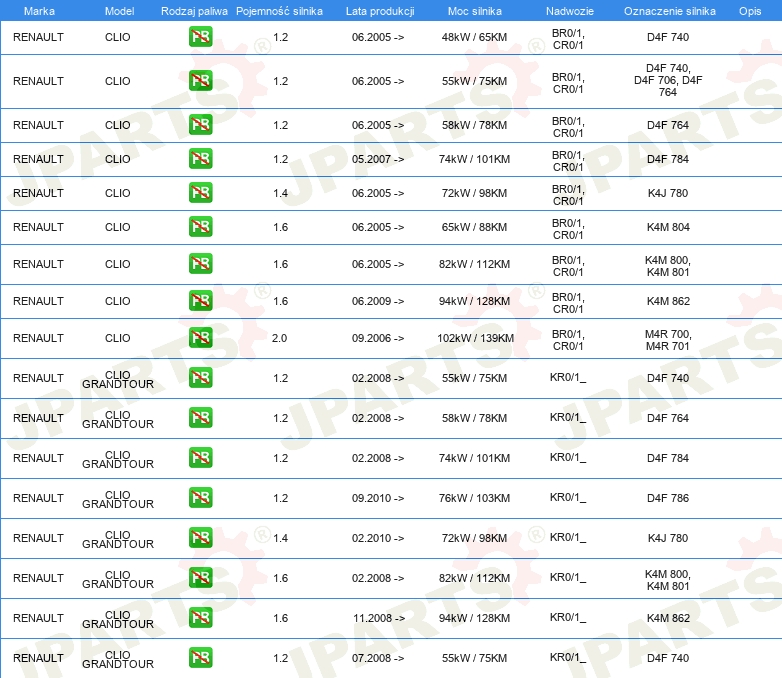Select the 2.0 engine capacity cell
782x678 pixels.
point(279,338)
